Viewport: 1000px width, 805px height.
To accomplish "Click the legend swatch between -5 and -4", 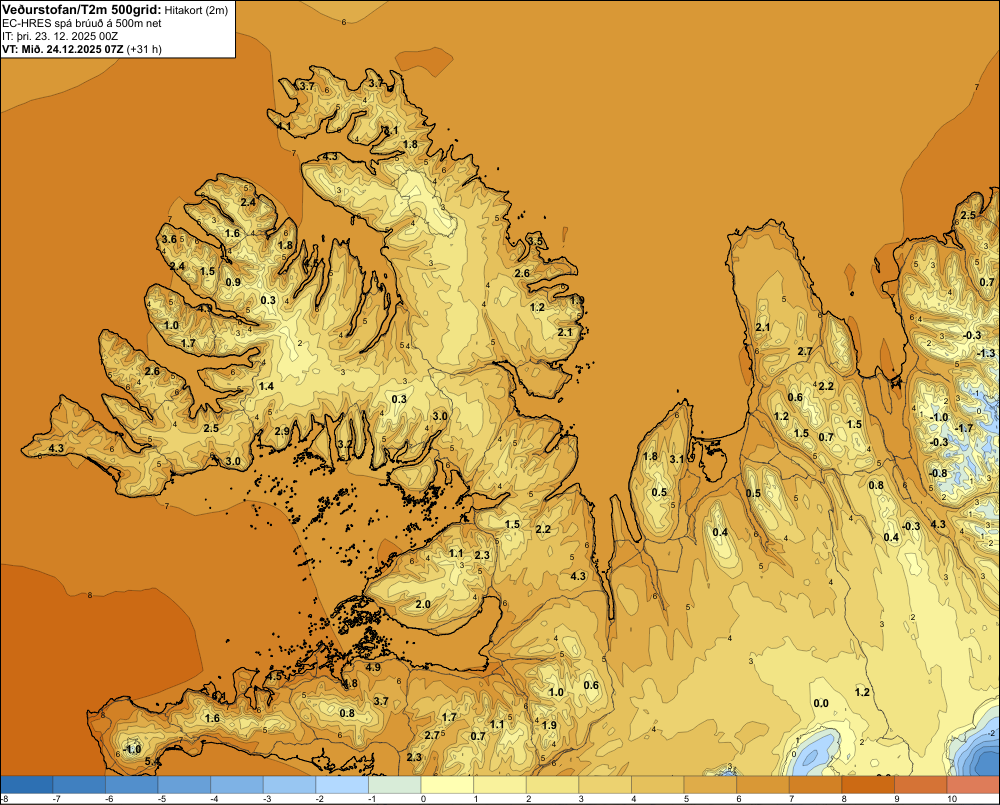I will (x=184, y=784).
